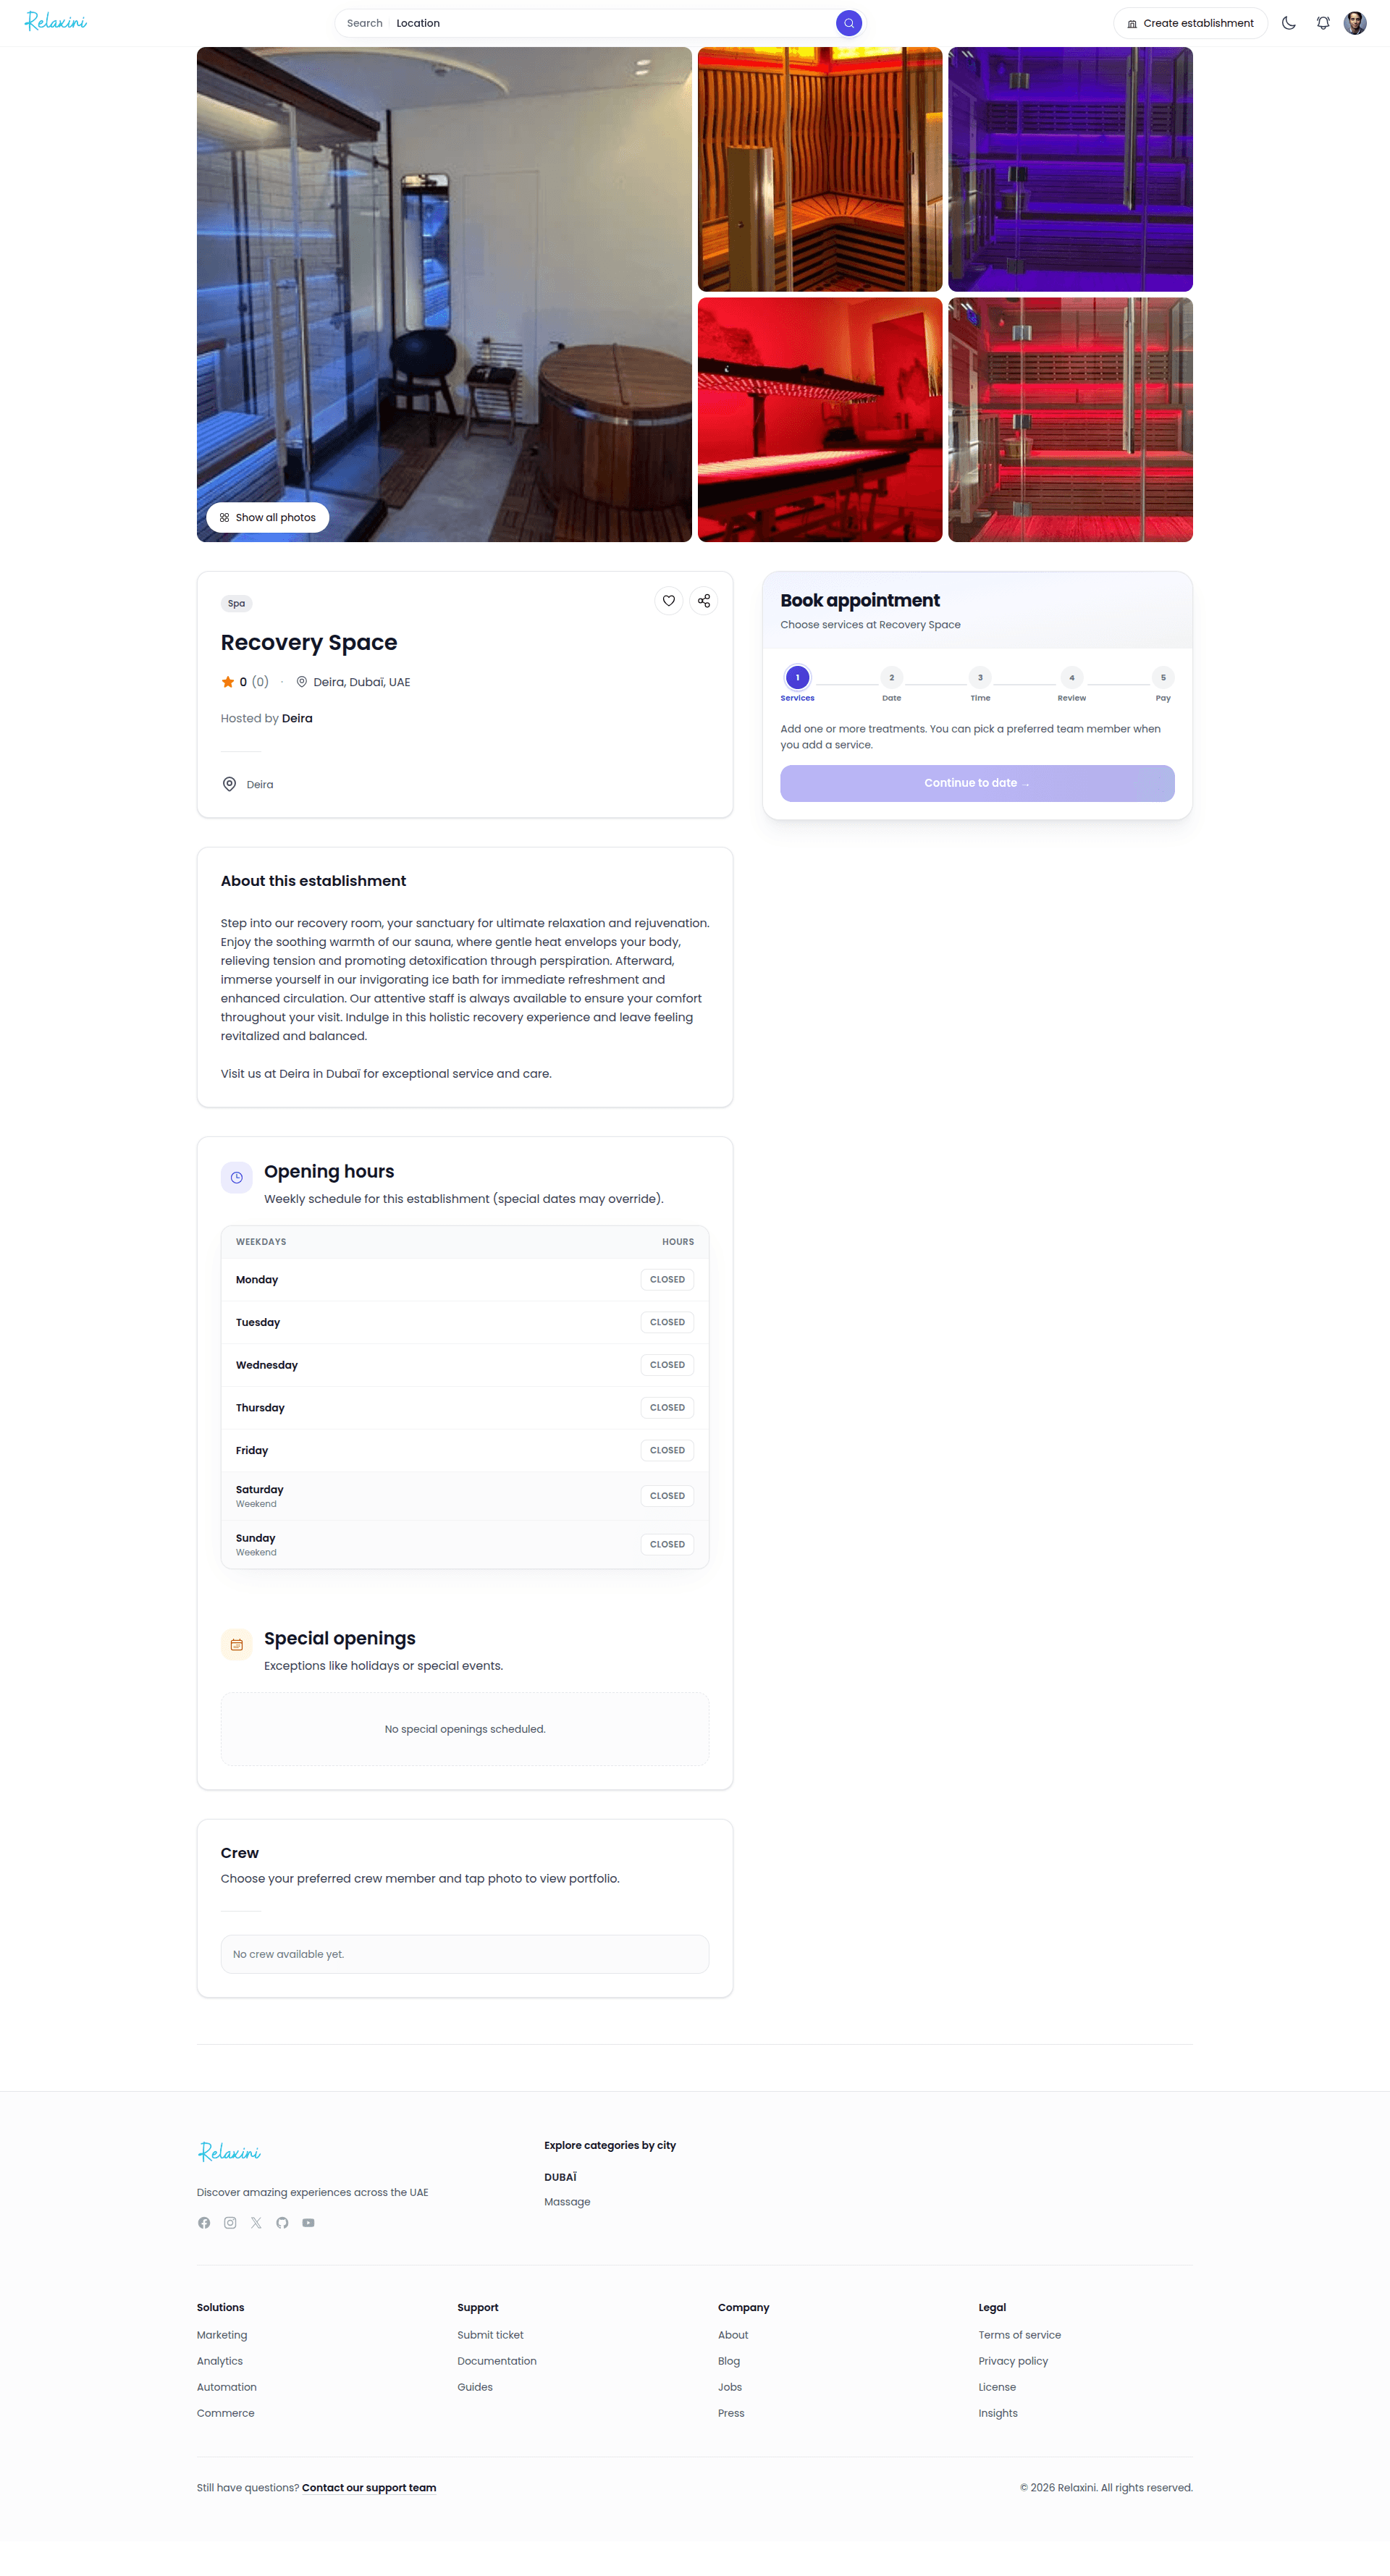Screen dimensions: 1390x2576
Task: Select the Date step in booking
Action: 891,684
